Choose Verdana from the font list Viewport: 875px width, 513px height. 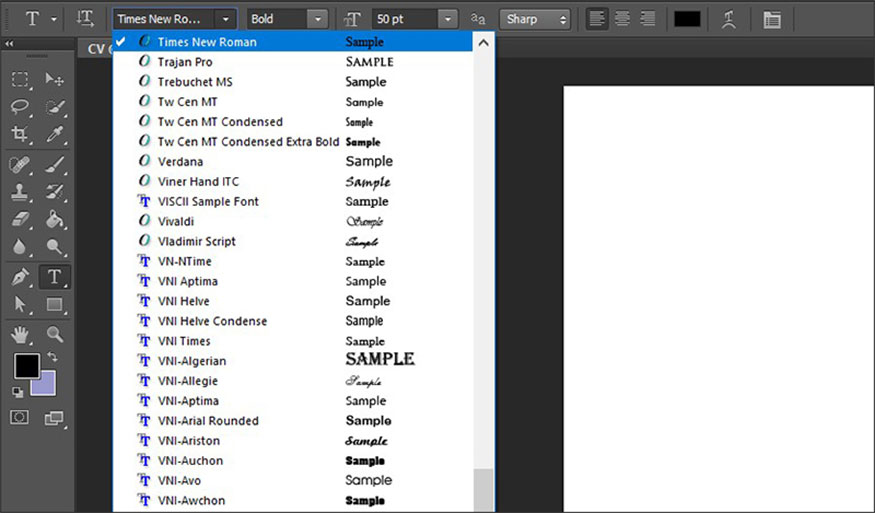tap(180, 161)
